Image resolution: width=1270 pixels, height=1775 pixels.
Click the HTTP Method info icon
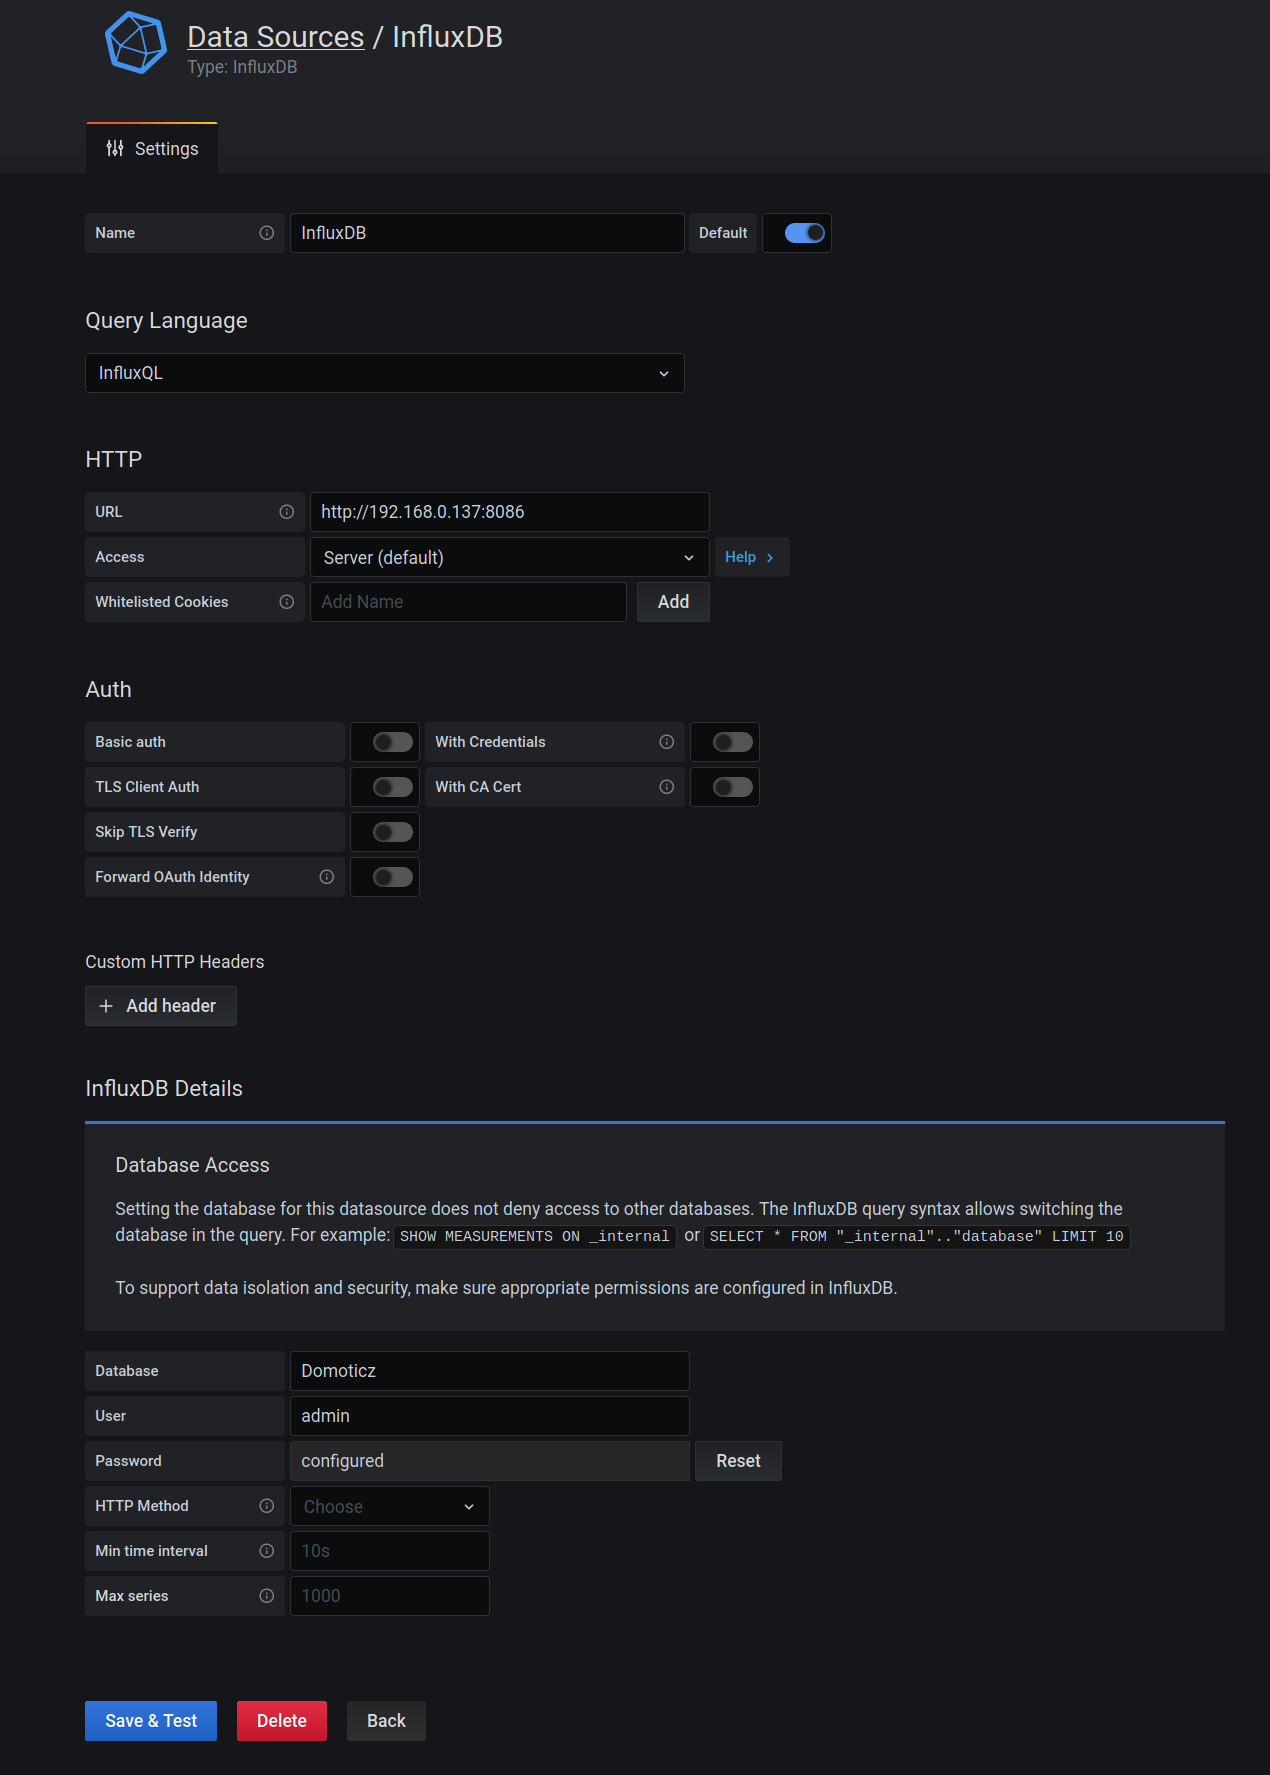click(267, 1506)
